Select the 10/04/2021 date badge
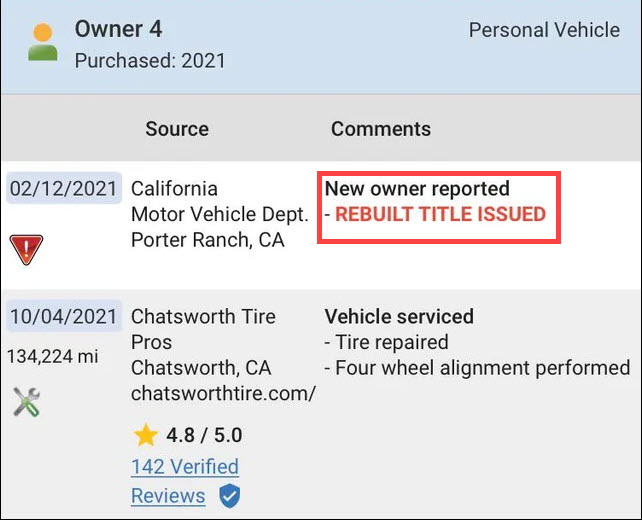The height and width of the screenshot is (520, 642). tap(64, 317)
